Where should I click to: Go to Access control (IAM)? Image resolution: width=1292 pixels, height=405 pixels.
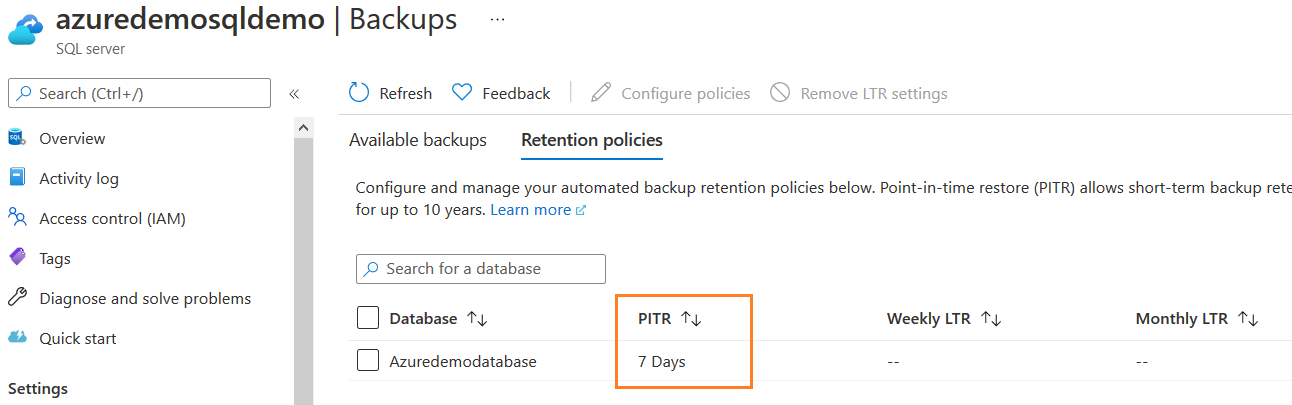(x=112, y=219)
